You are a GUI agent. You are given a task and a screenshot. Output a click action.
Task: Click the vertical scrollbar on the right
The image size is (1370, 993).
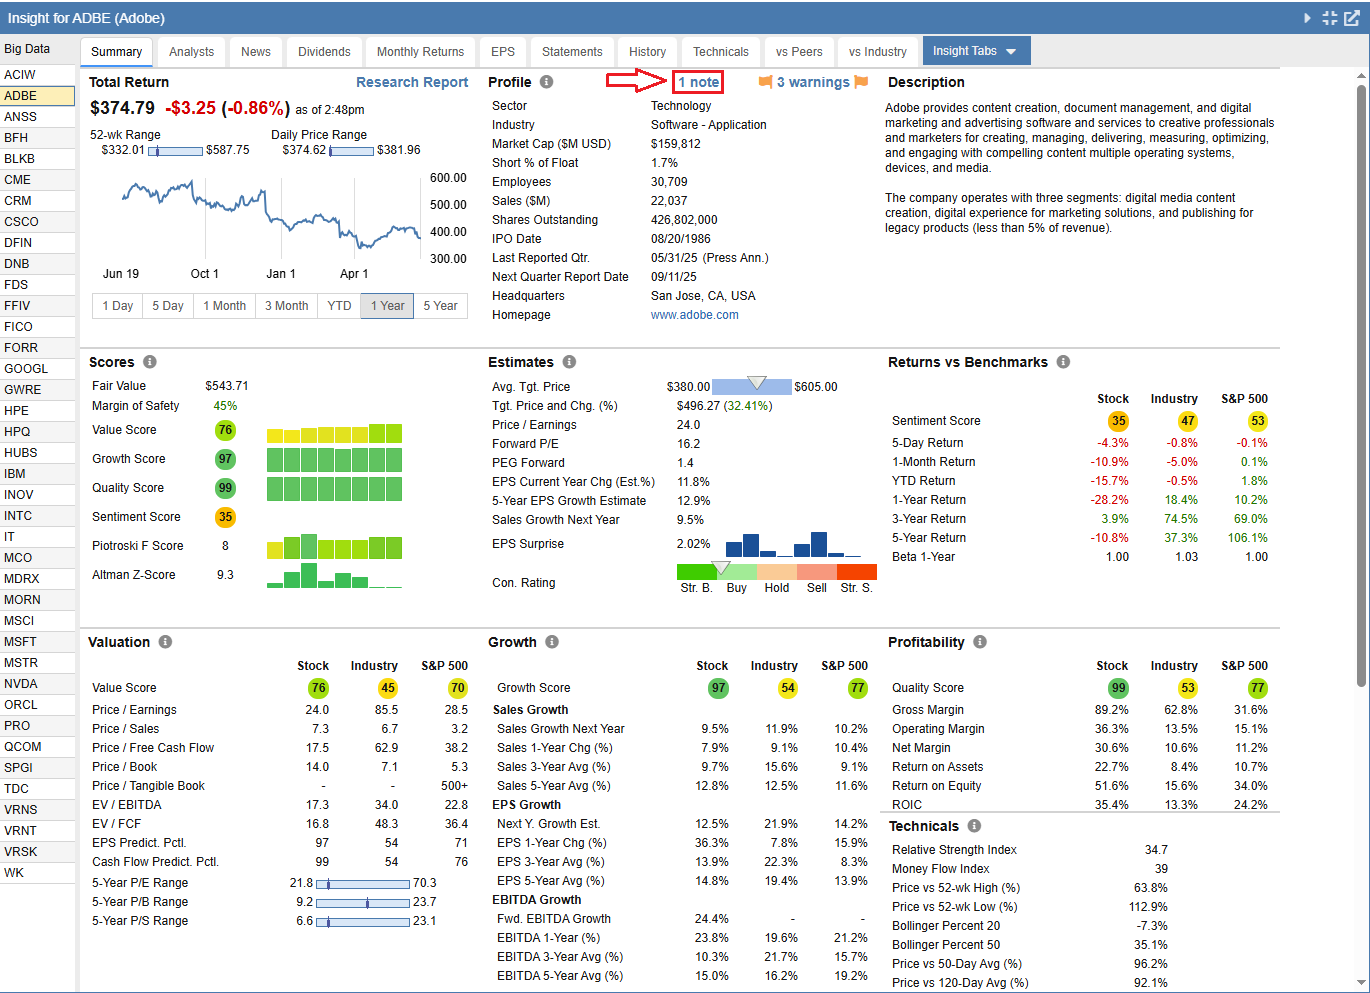point(1361,385)
